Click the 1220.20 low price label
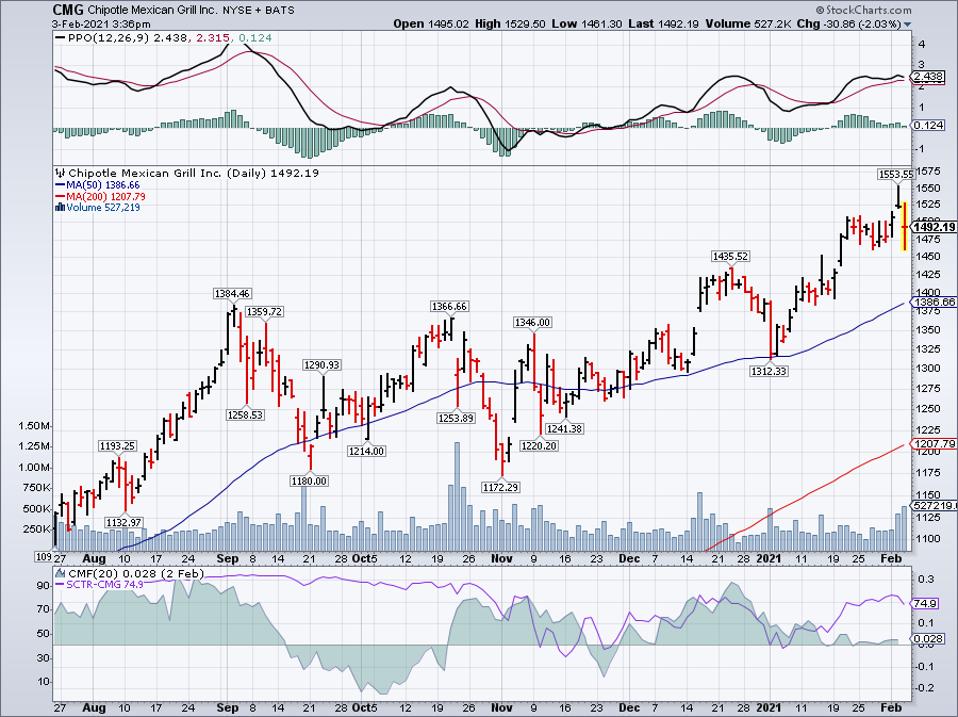This screenshot has height=717, width=958. 538,446
